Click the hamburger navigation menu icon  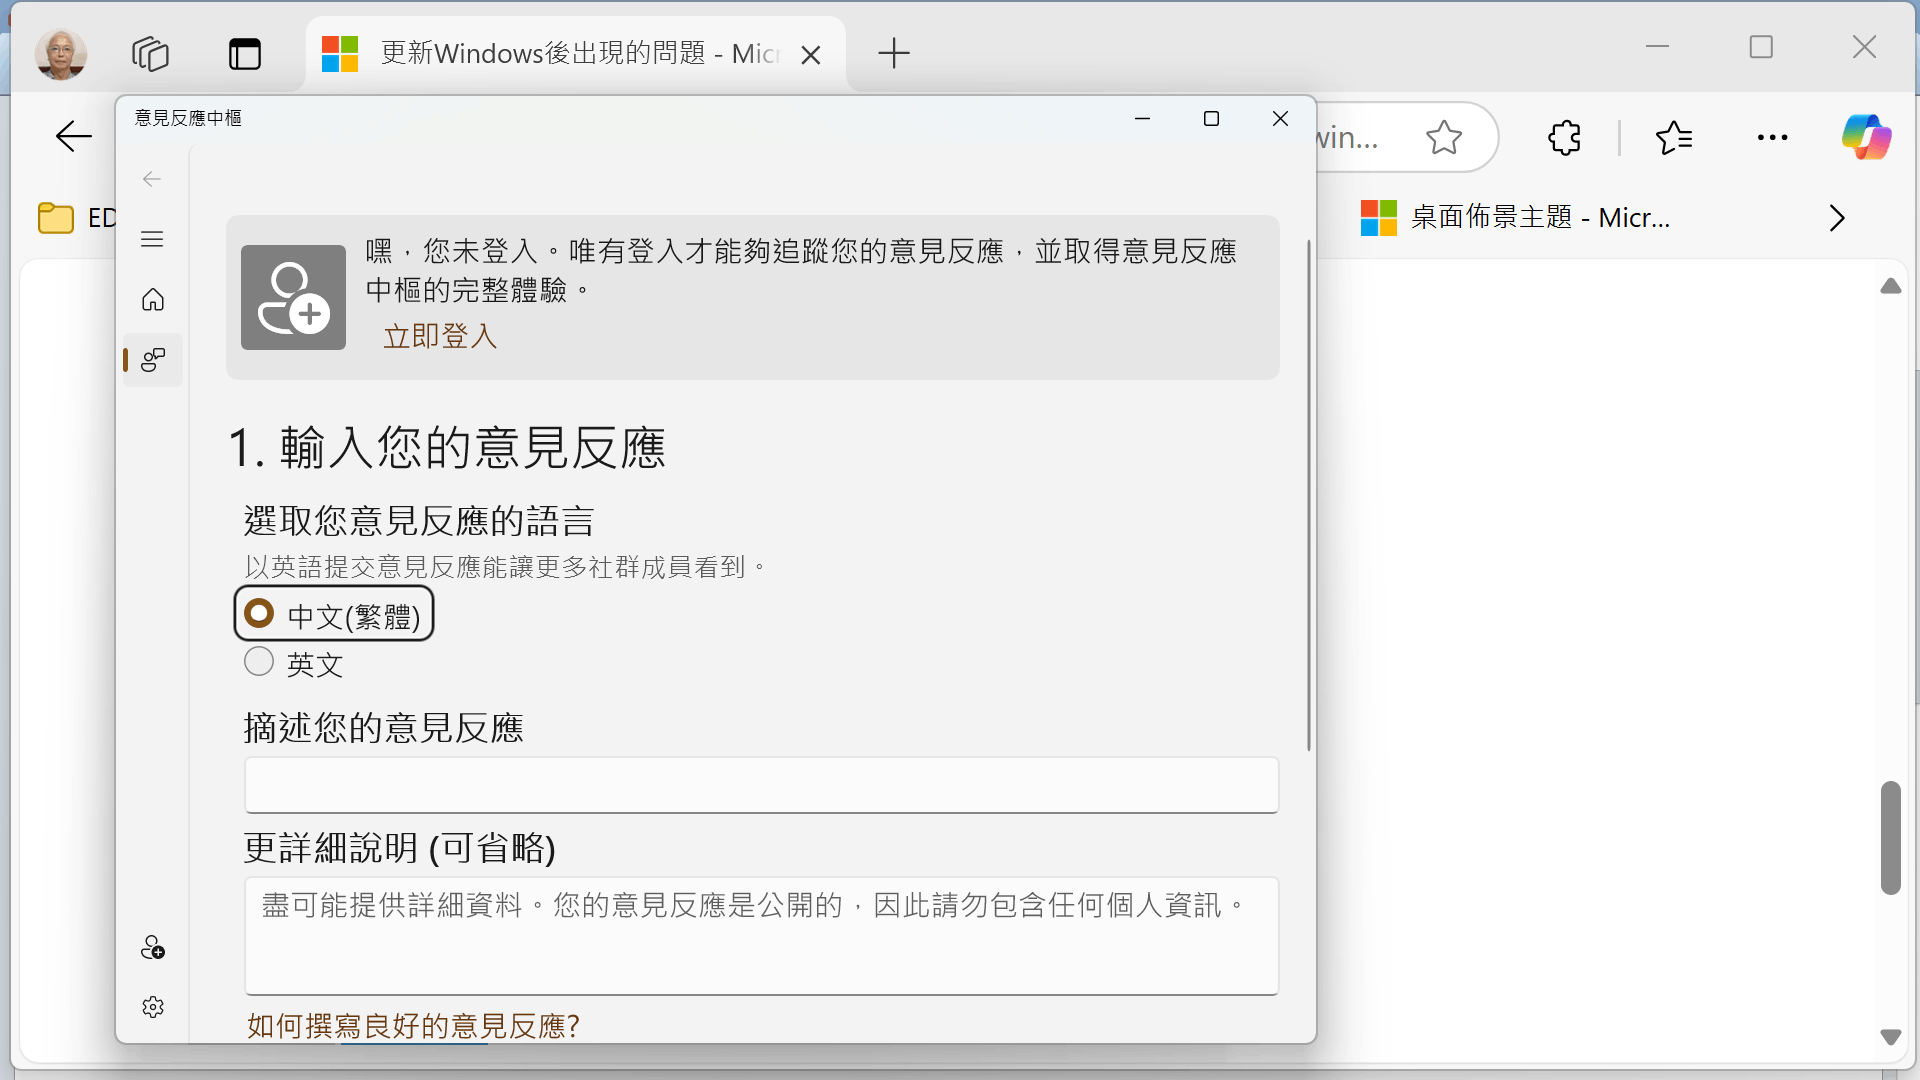coord(152,239)
